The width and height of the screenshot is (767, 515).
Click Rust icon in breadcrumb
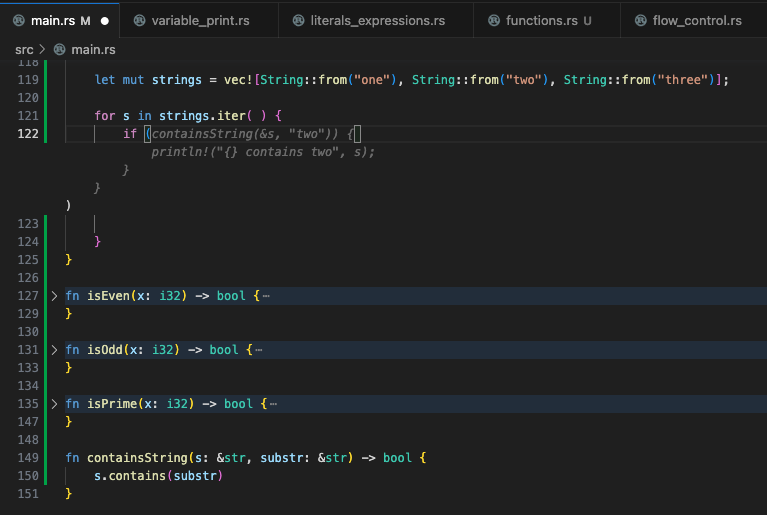[x=60, y=49]
